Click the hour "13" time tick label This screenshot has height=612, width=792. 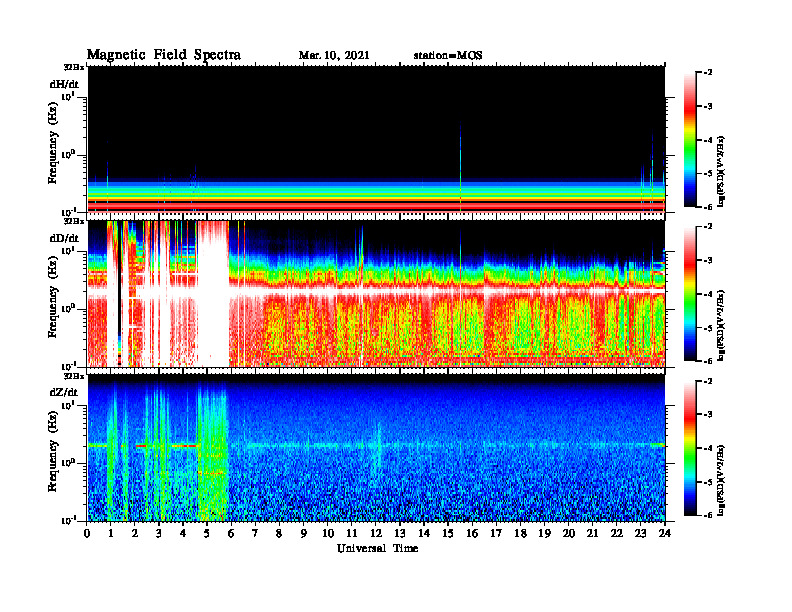coord(400,533)
